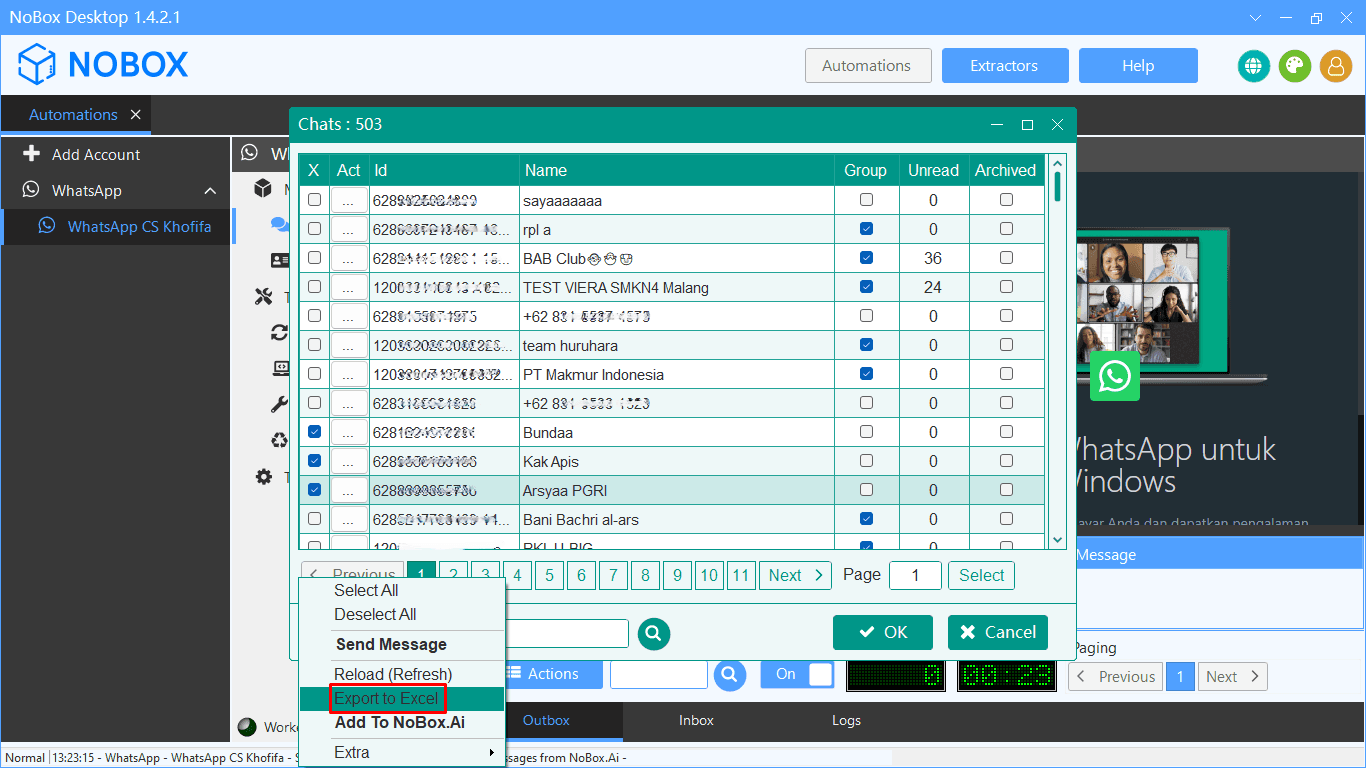Choose Export to Excel from context menu
The height and width of the screenshot is (768, 1366).
386,698
